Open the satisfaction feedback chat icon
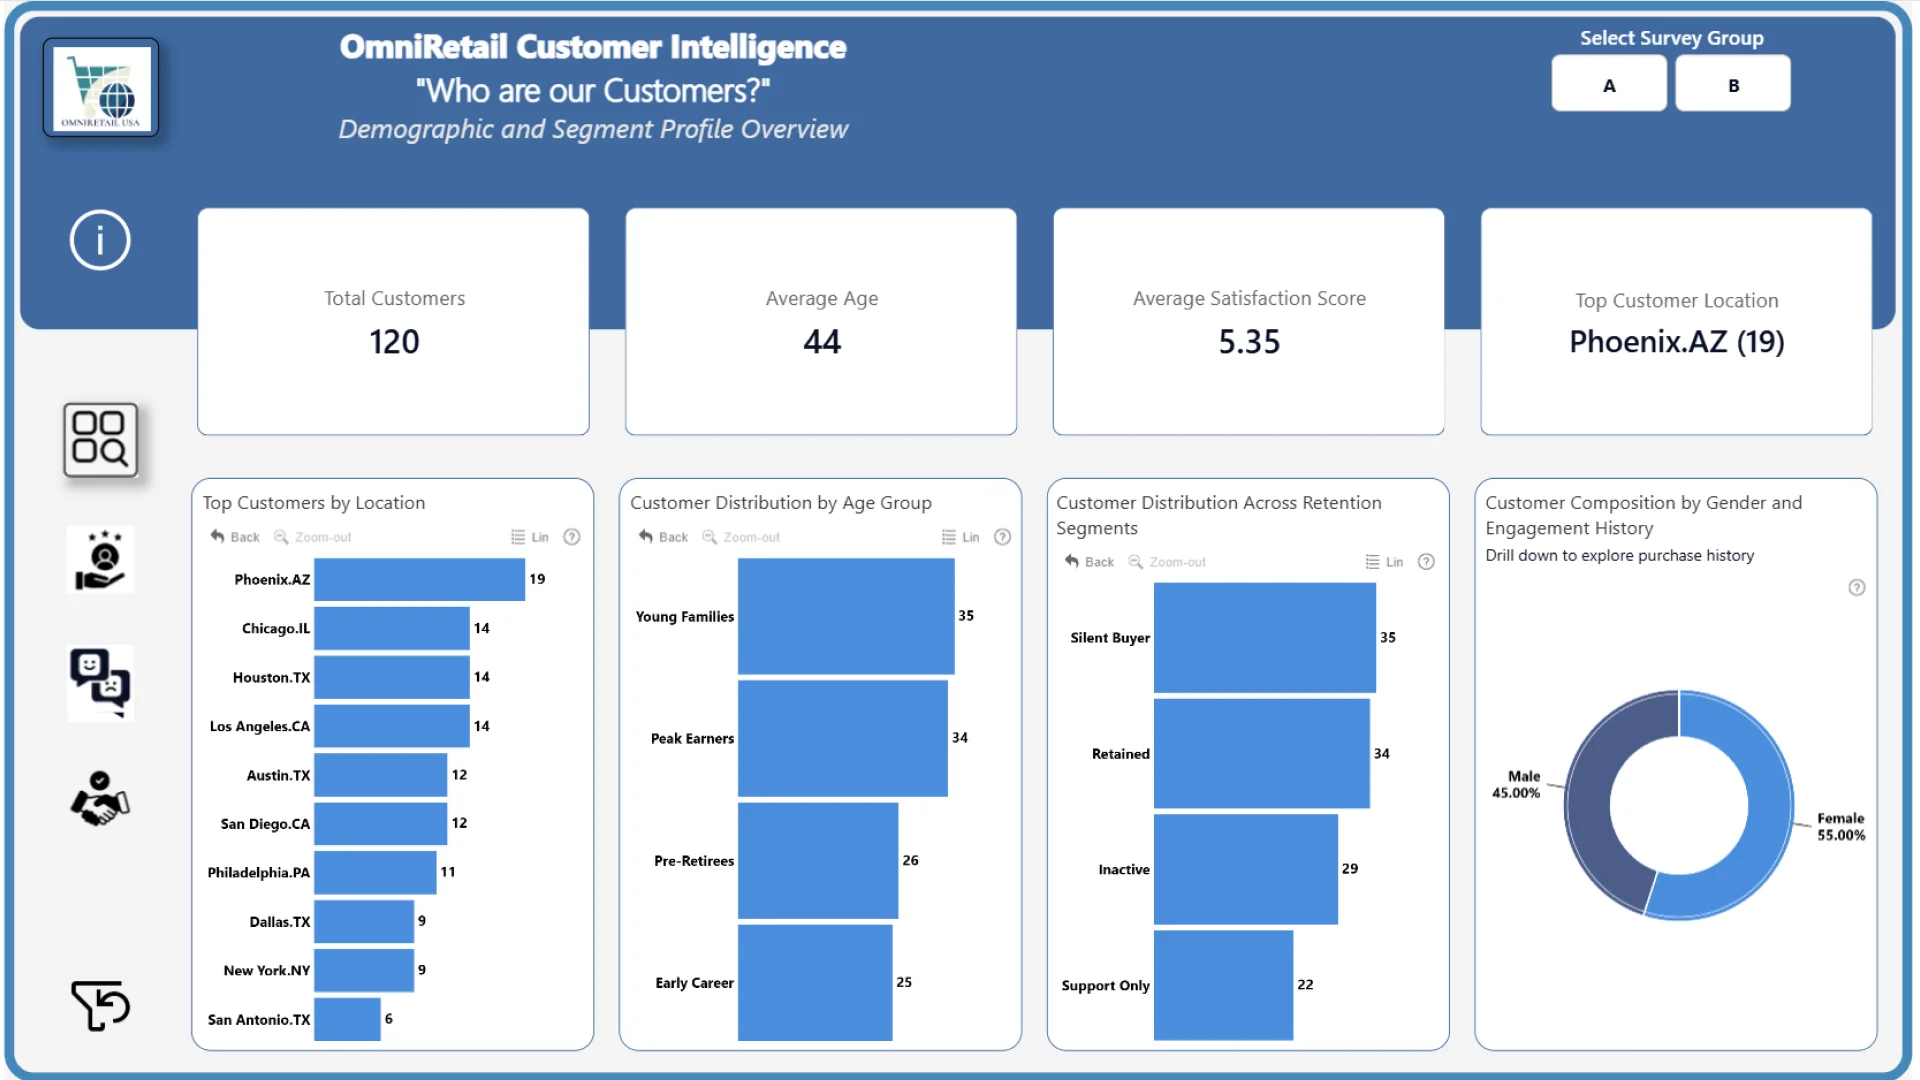 tap(100, 683)
